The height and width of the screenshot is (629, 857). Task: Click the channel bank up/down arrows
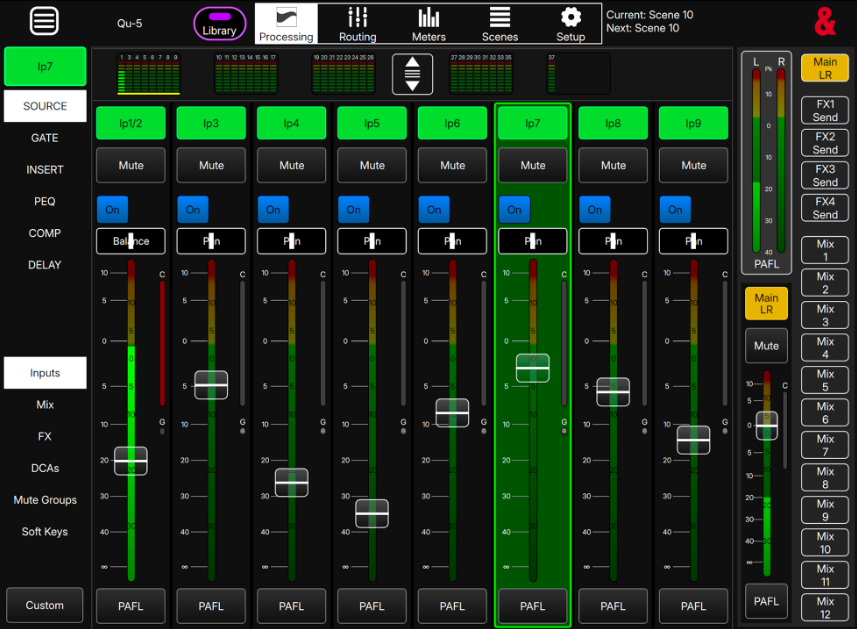tap(413, 74)
